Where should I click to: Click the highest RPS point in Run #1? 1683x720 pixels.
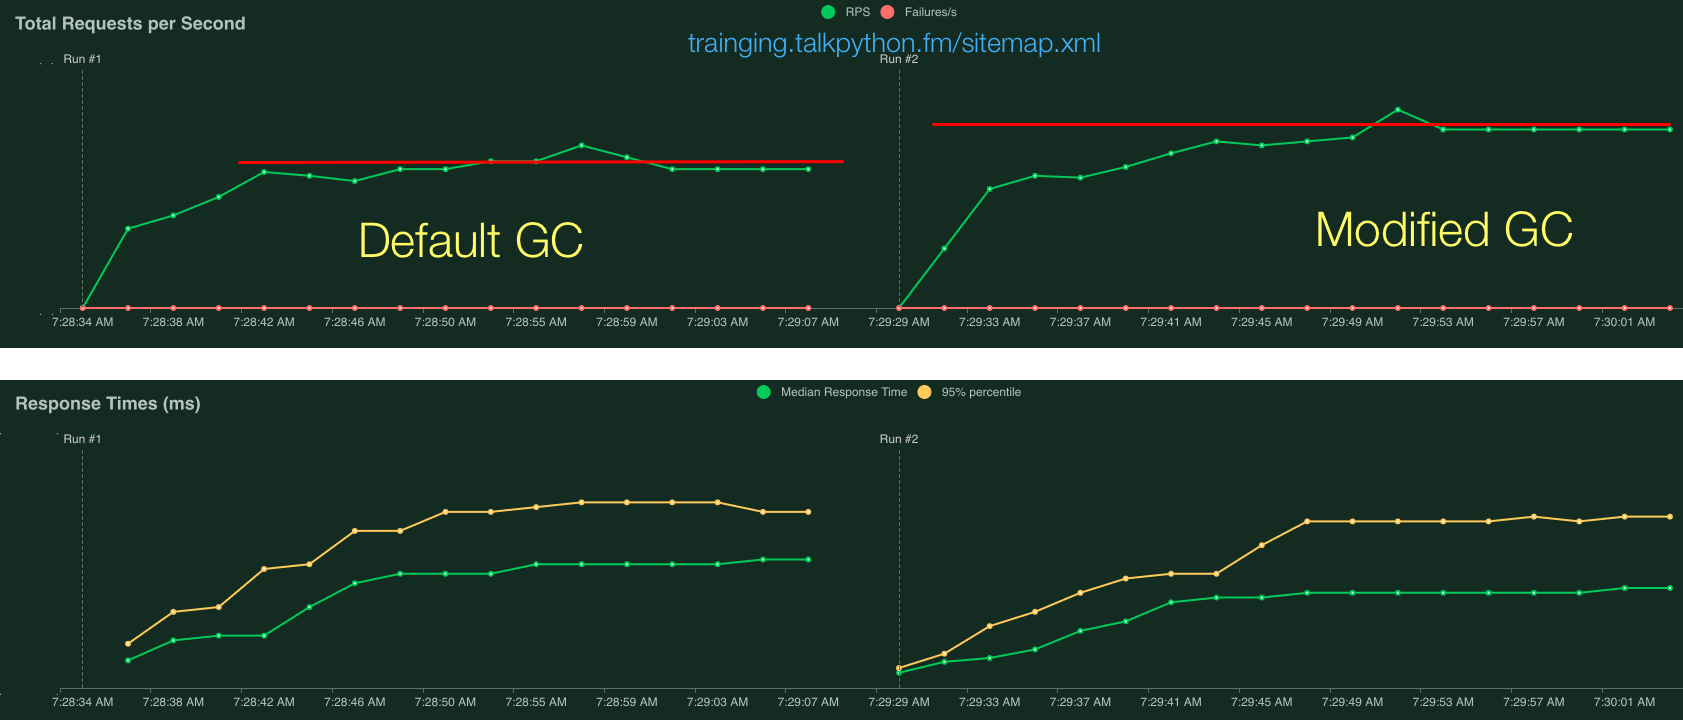pos(581,145)
